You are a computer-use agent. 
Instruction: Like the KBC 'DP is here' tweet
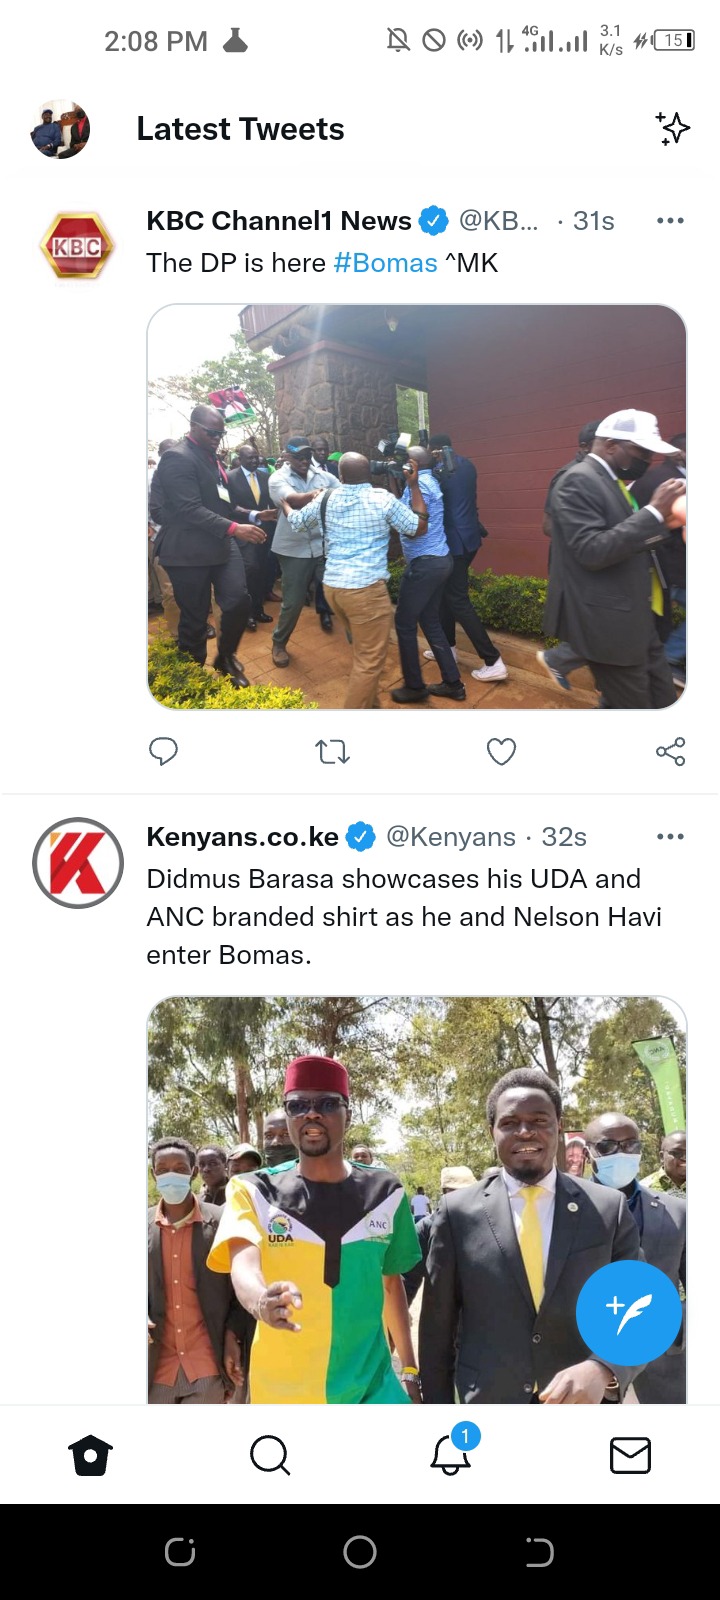click(501, 751)
